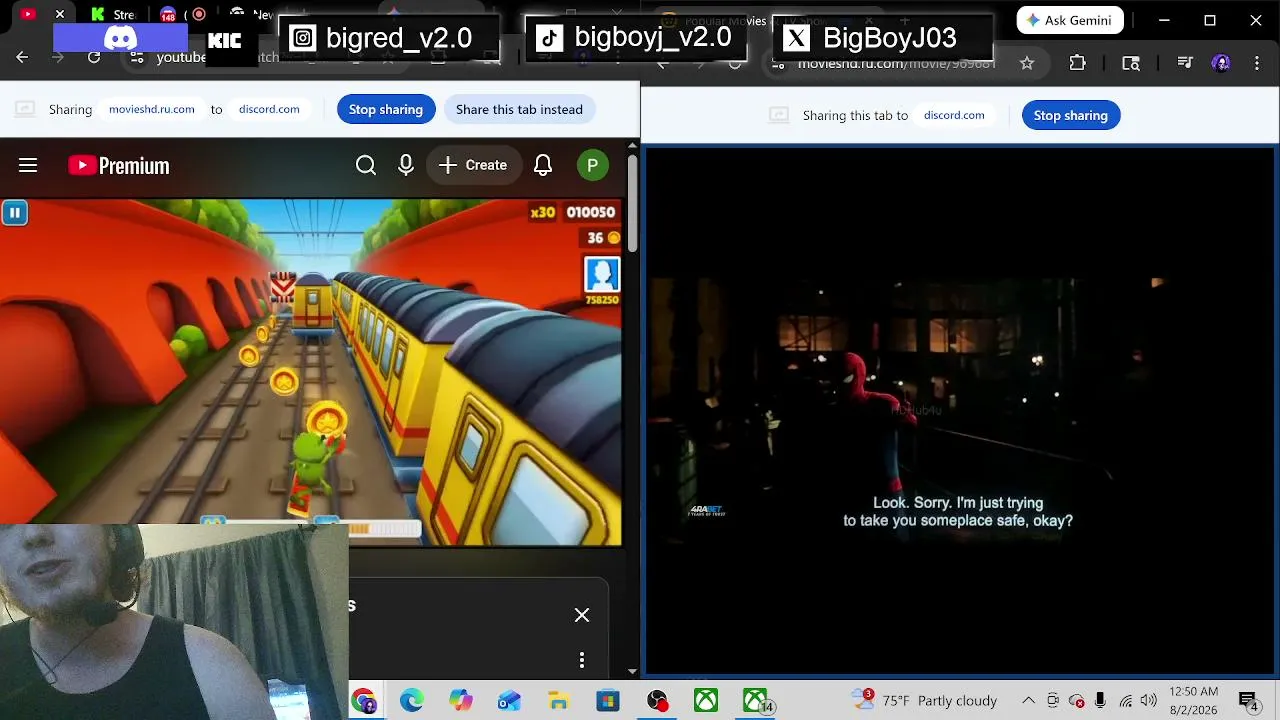Open the notification center with 4 badge
The width and height of the screenshot is (1280, 720).
(x=1248, y=701)
